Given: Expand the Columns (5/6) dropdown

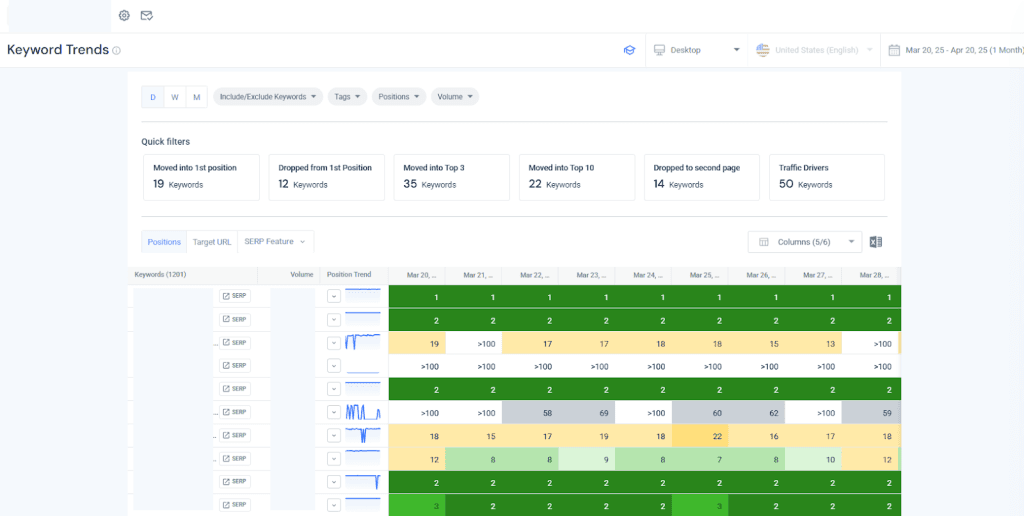Looking at the screenshot, I should [804, 242].
